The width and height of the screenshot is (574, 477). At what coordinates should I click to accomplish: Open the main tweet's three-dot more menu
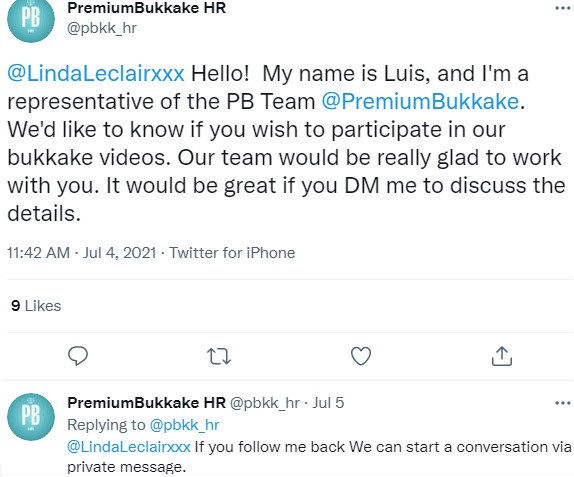563,8
